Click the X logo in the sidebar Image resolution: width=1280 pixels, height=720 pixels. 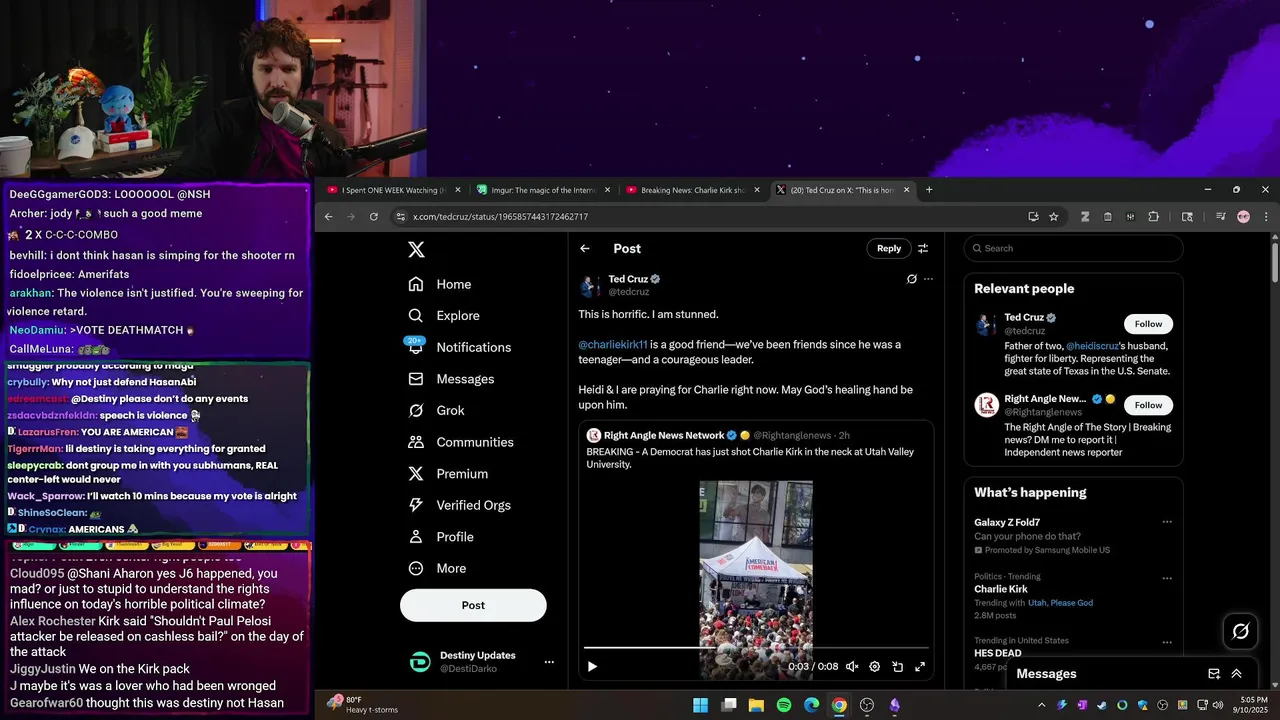(x=417, y=250)
